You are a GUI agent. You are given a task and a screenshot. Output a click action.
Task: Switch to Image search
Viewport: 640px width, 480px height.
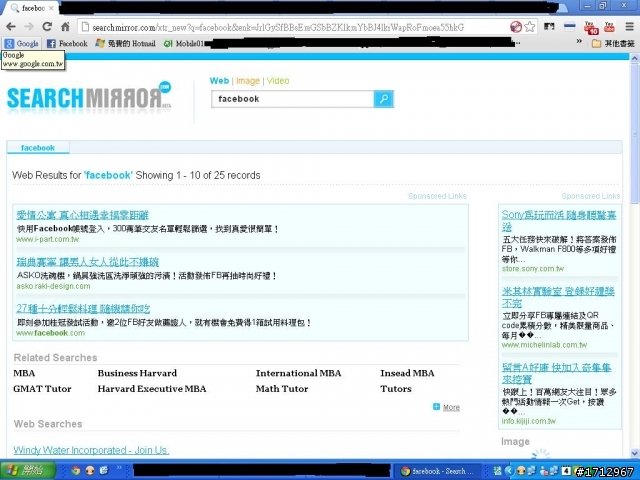248,81
